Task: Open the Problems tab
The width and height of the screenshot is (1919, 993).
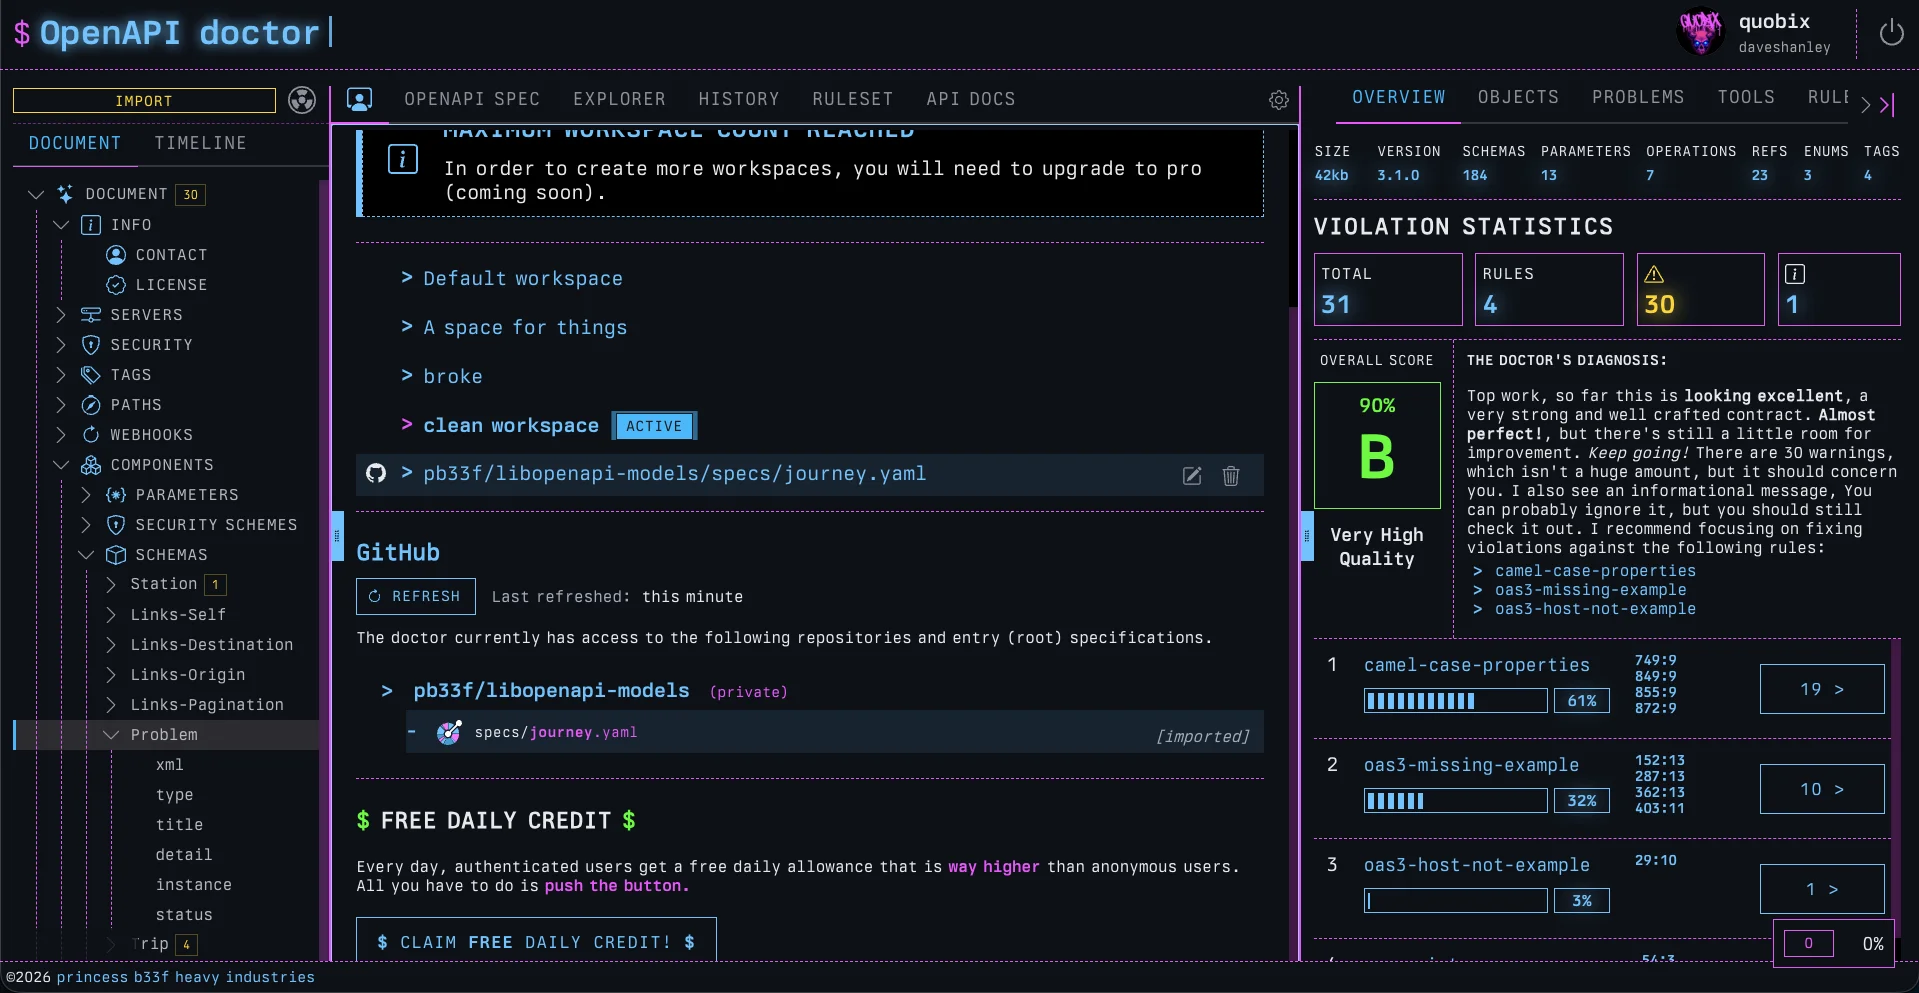Action: pyautogui.click(x=1637, y=97)
